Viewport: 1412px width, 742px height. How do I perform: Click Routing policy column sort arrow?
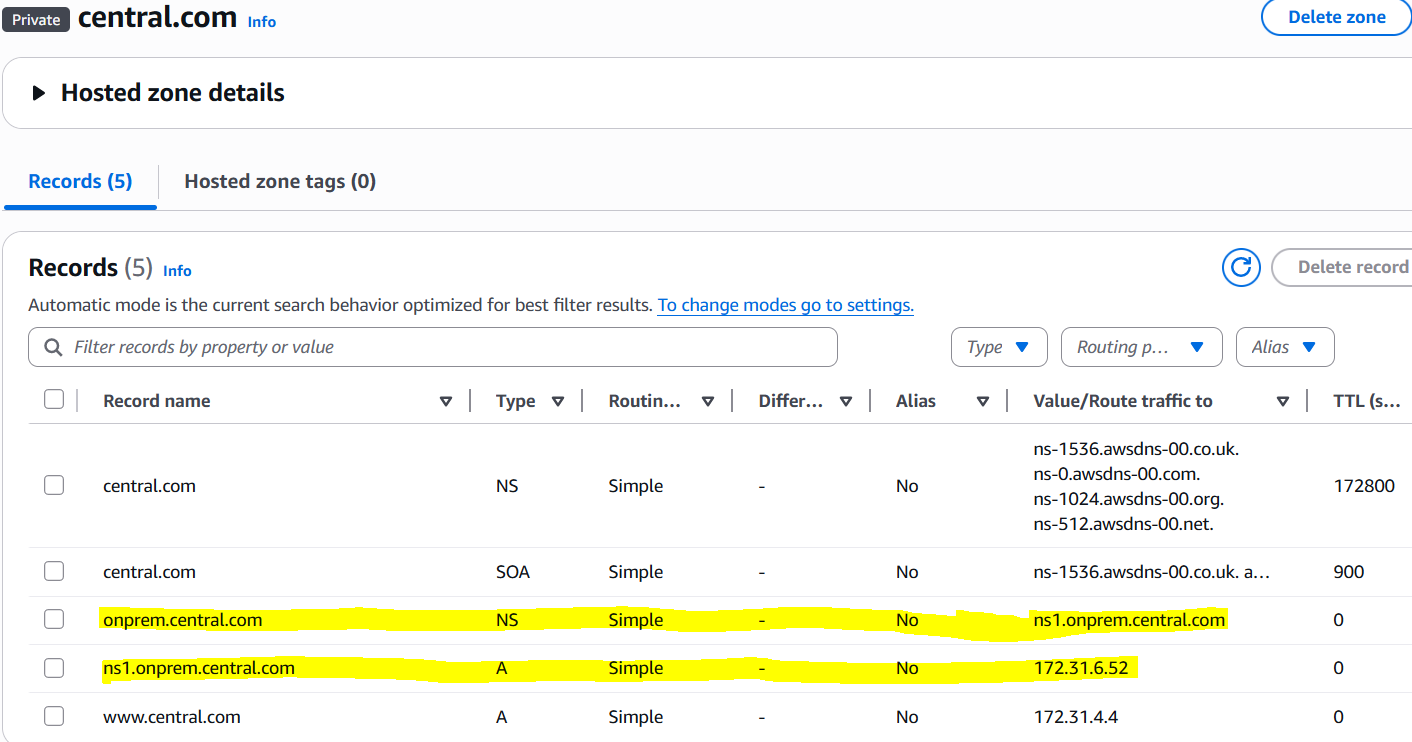(708, 401)
